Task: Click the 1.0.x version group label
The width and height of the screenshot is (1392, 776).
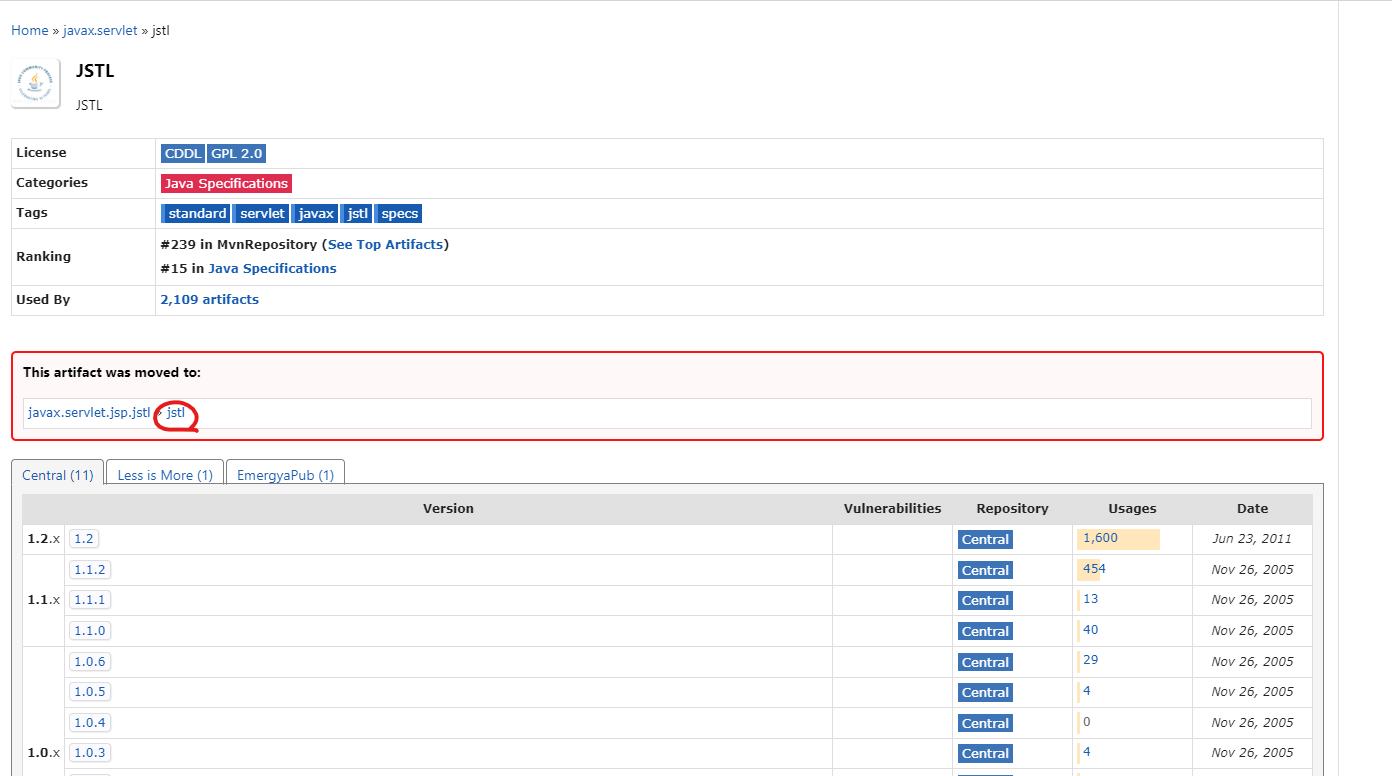Action: click(44, 752)
